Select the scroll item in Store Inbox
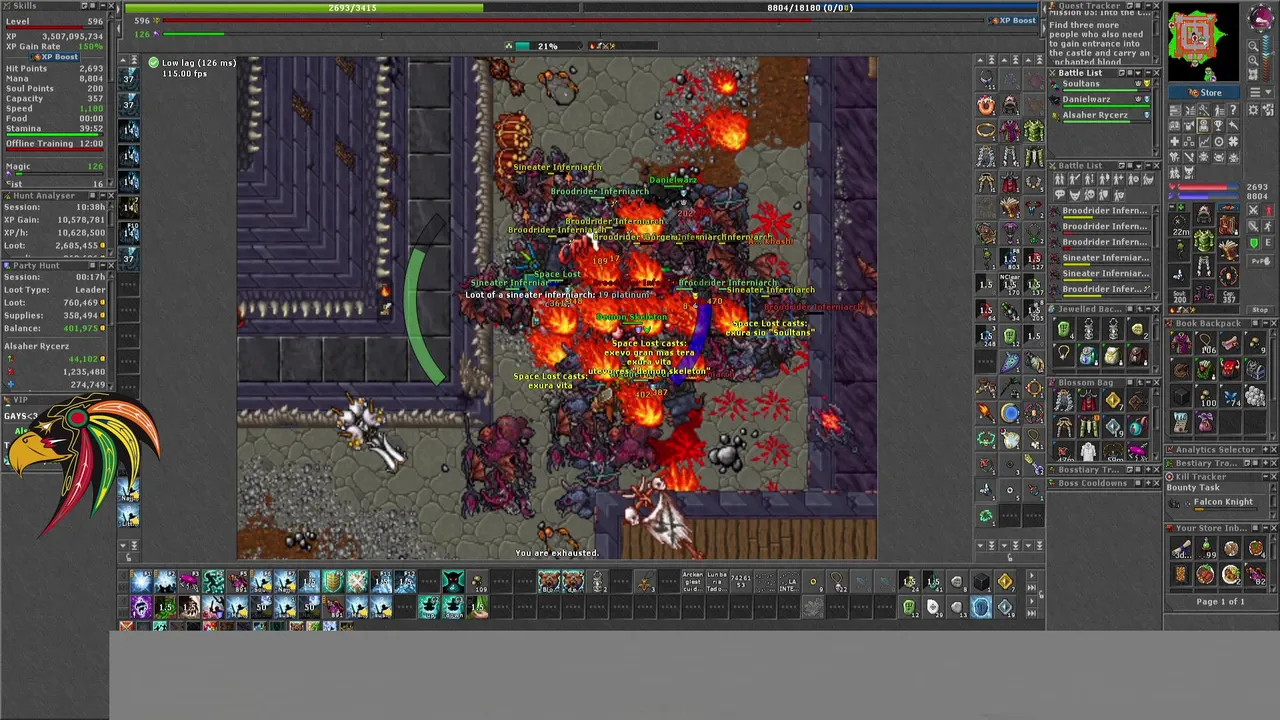Screen dimensions: 1280x720 1181,549
